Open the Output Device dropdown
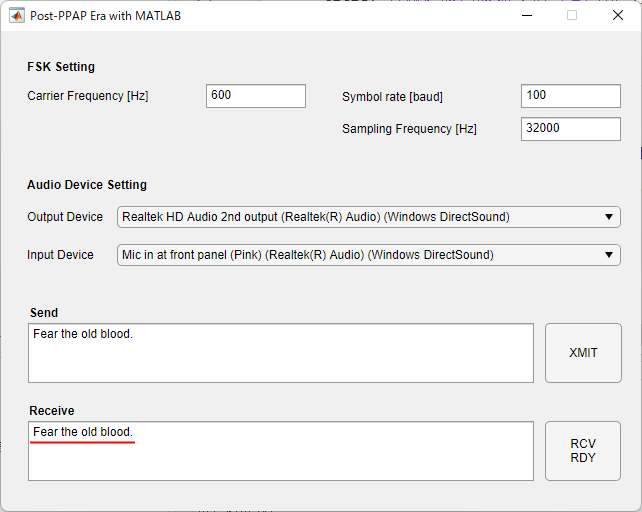 coord(369,217)
